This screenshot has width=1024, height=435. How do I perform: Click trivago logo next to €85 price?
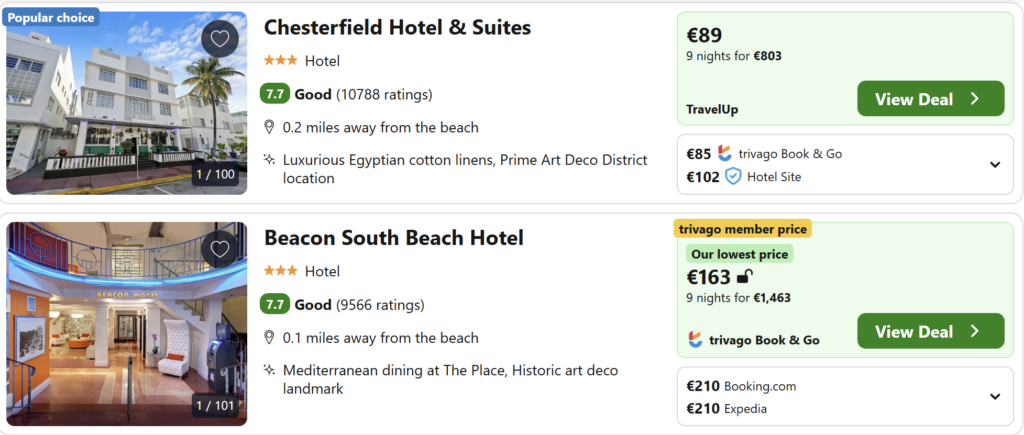[725, 153]
